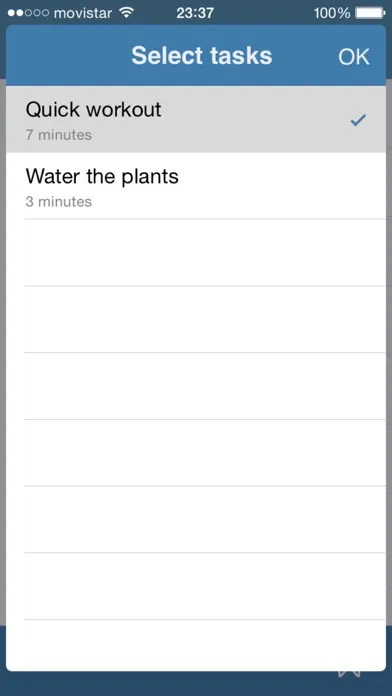Click the Wi-Fi icon in status bar
The width and height of the screenshot is (392, 696).
(127, 13)
